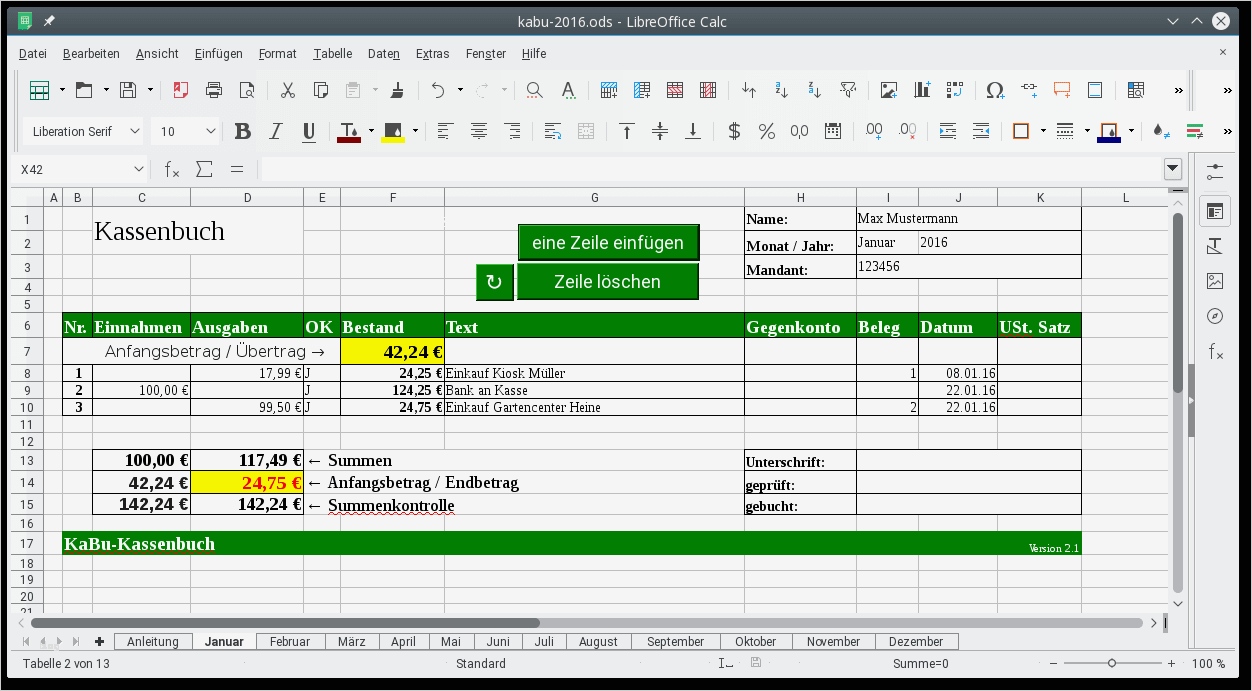Open the Function Wizard fx icon

(172, 169)
